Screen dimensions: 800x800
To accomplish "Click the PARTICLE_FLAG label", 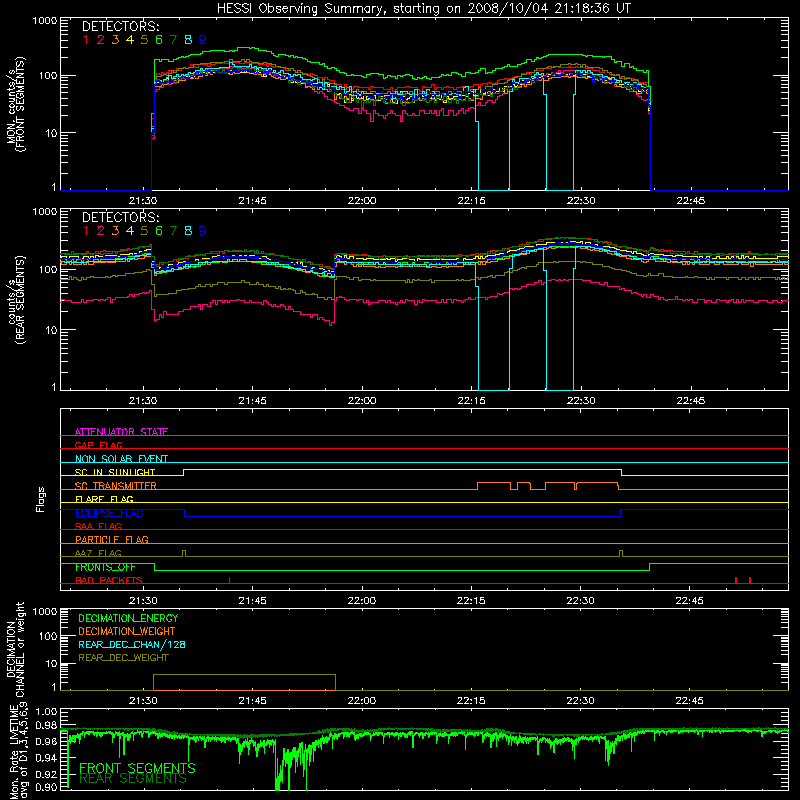I will pyautogui.click(x=112, y=539).
